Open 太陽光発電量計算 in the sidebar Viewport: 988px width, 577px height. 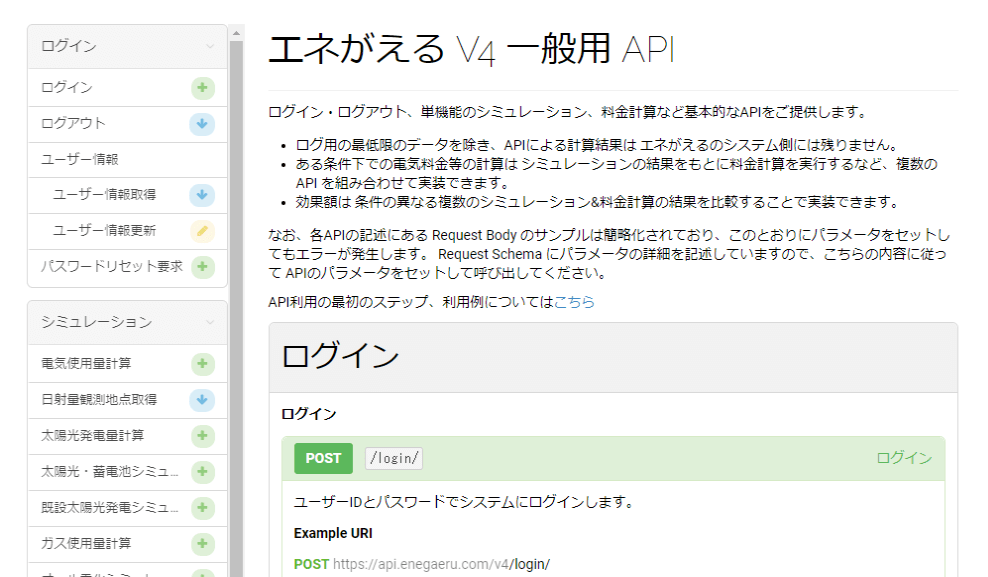point(127,435)
